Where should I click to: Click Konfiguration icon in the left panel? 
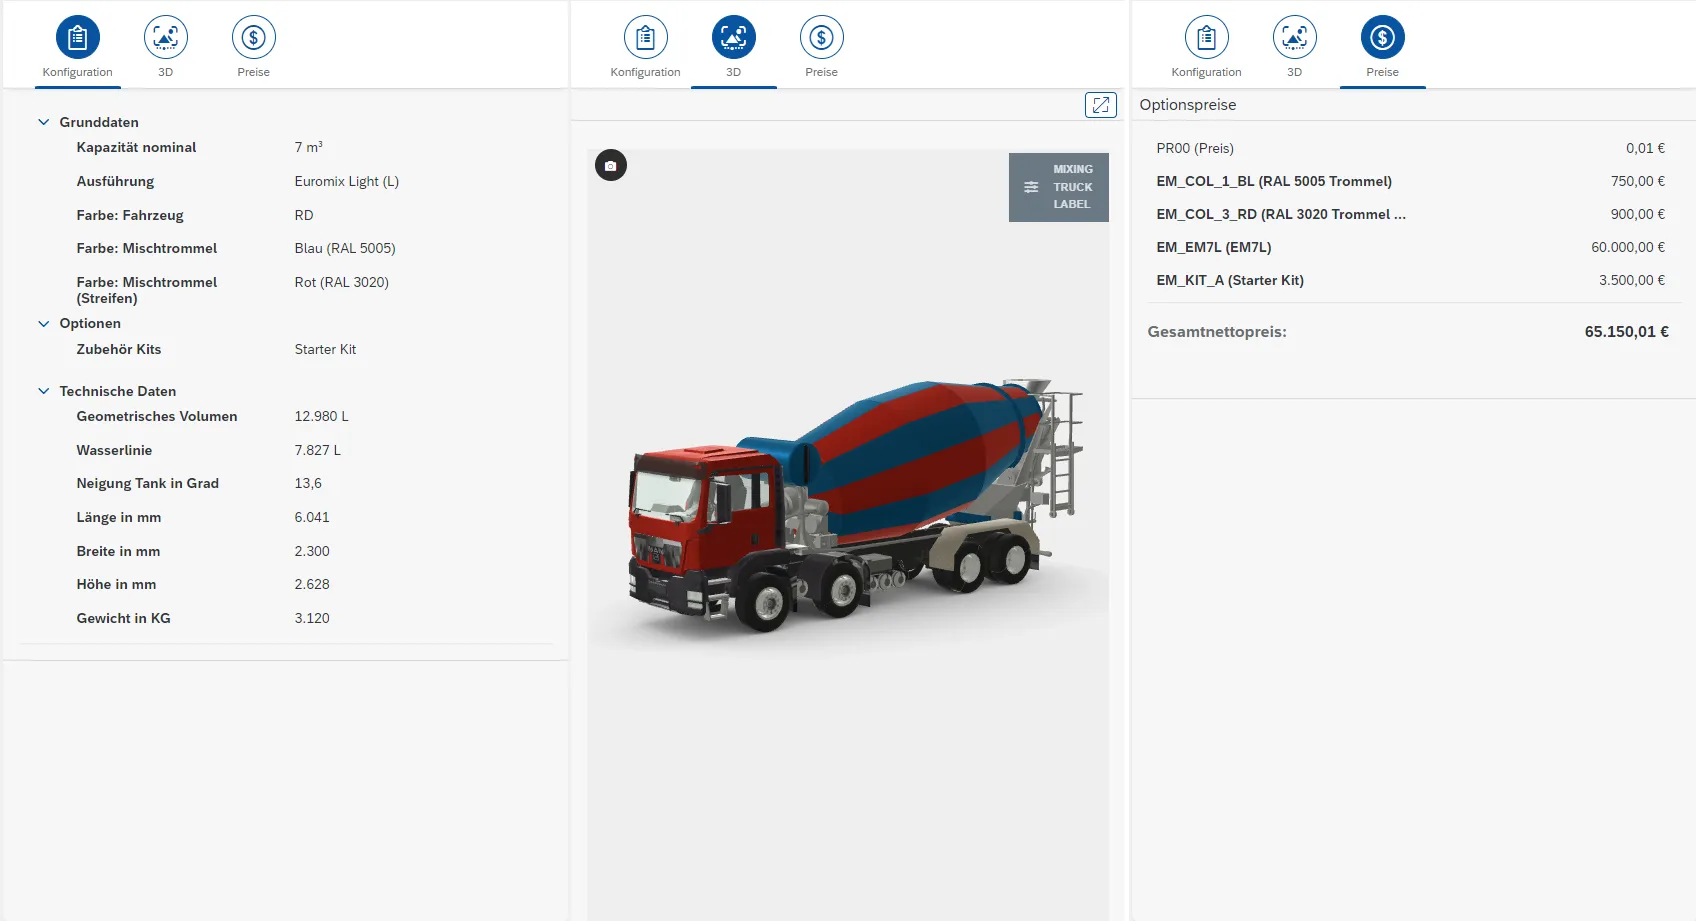(x=77, y=38)
